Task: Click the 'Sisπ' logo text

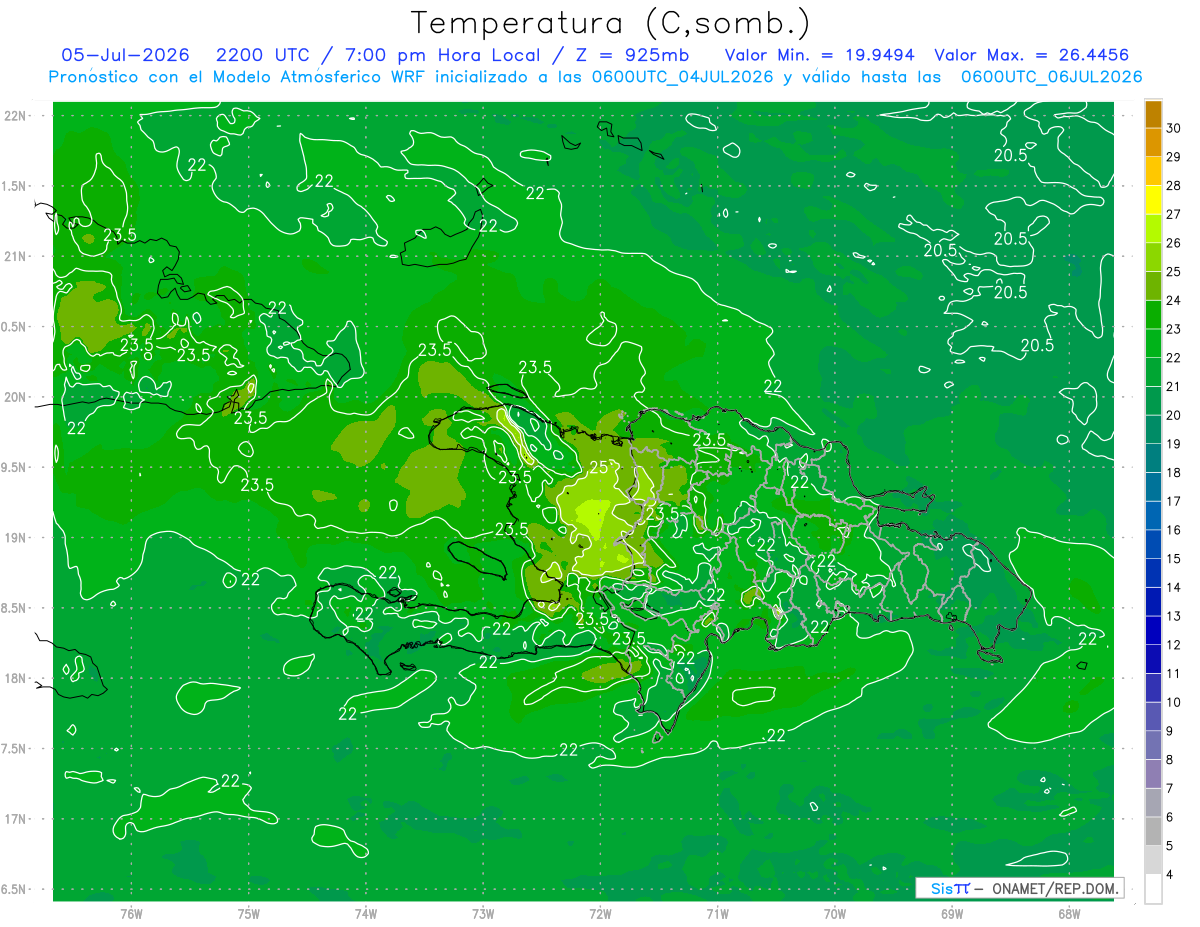Action: (951, 888)
